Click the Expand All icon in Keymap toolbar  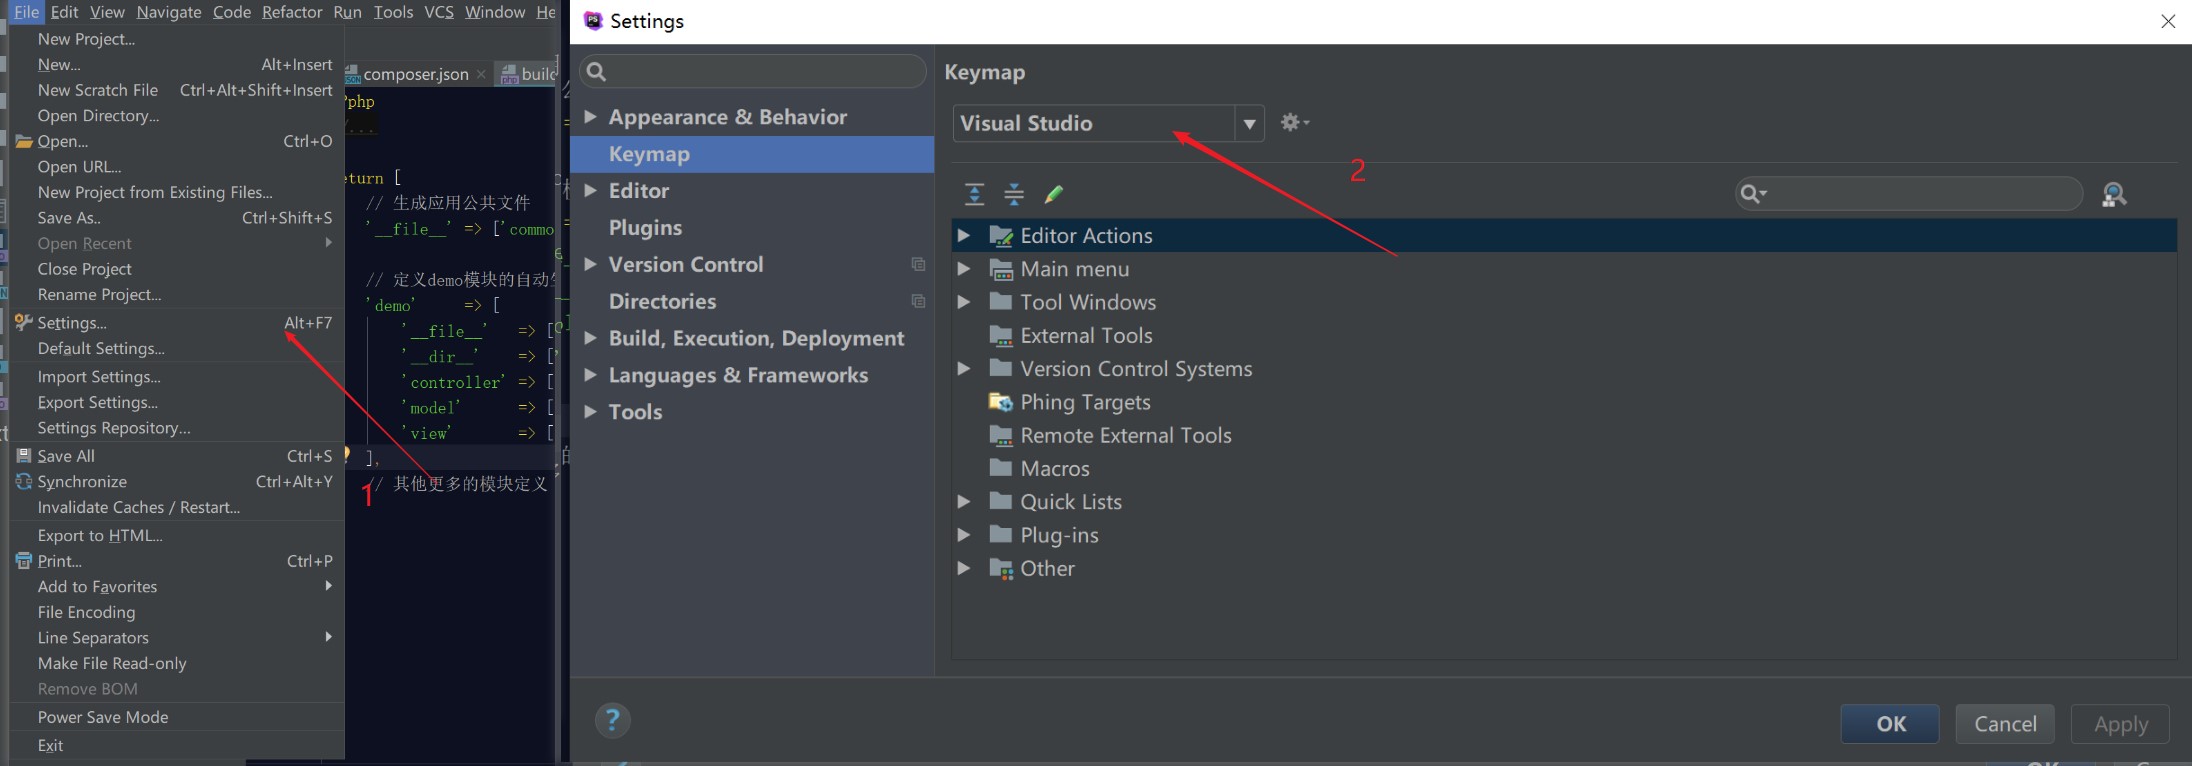click(x=974, y=194)
